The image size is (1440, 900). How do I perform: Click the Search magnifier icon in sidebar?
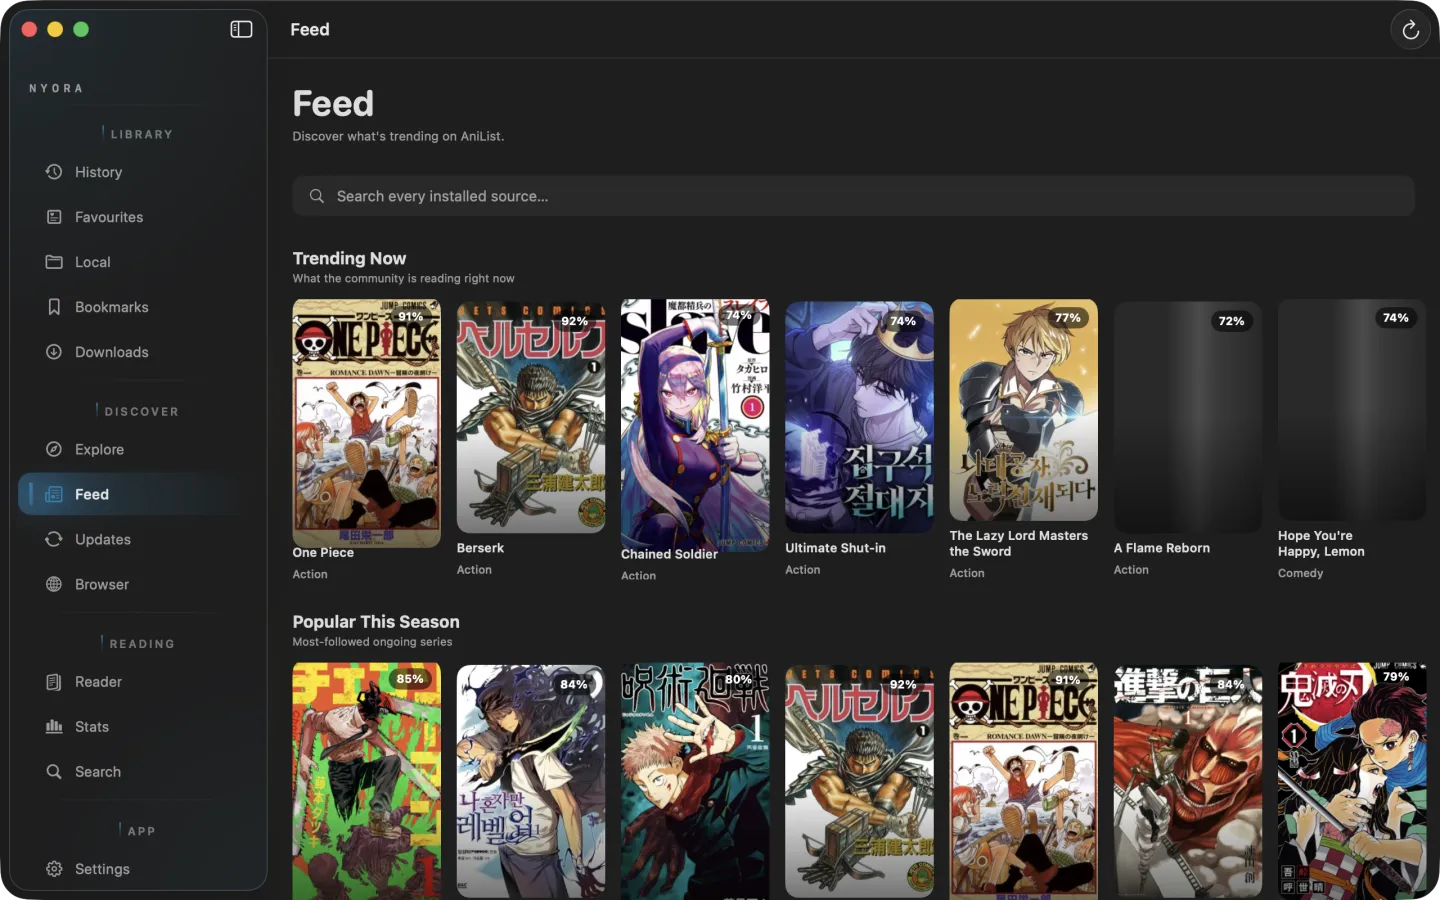tap(54, 772)
